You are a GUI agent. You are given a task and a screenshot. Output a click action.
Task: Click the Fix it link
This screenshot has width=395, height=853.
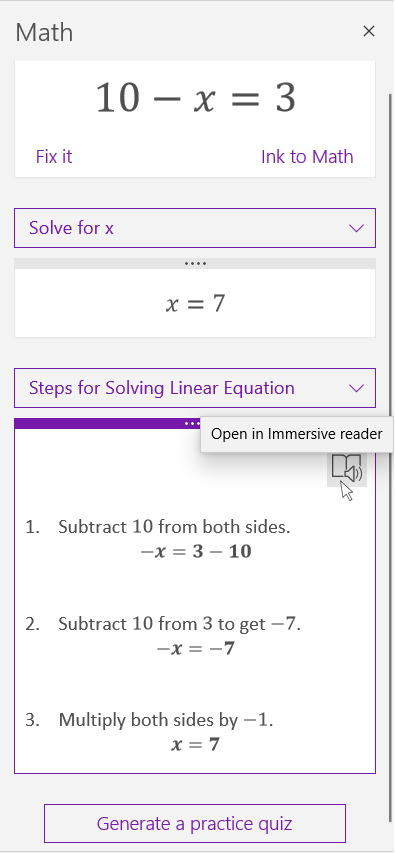pos(54,157)
